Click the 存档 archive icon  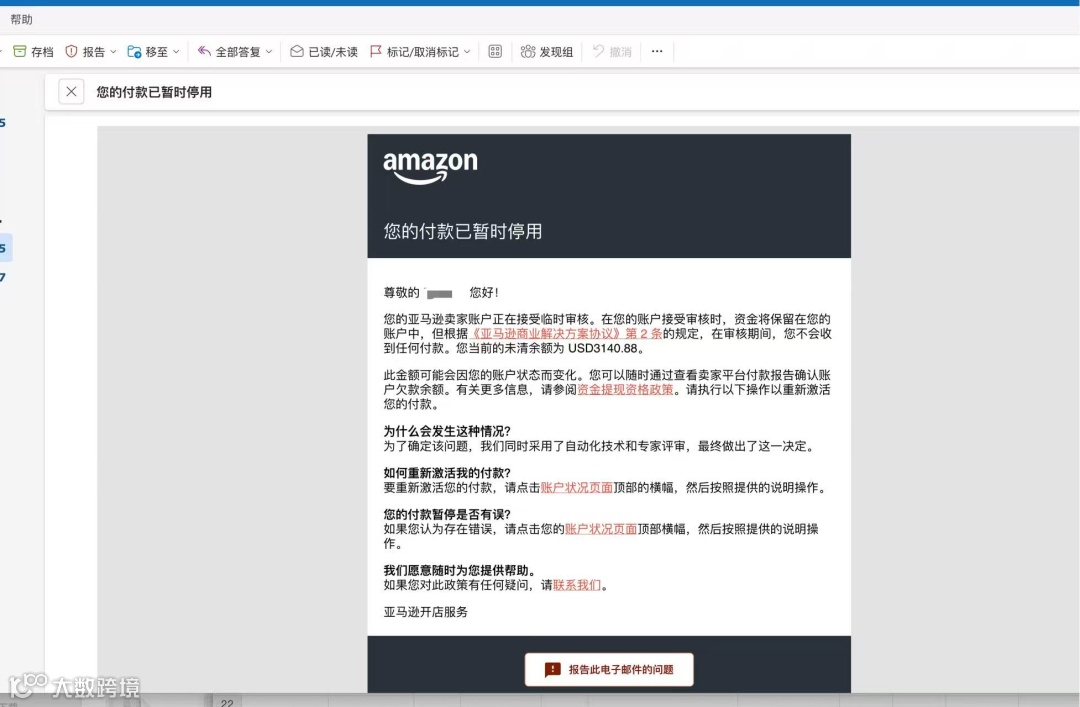coord(19,52)
